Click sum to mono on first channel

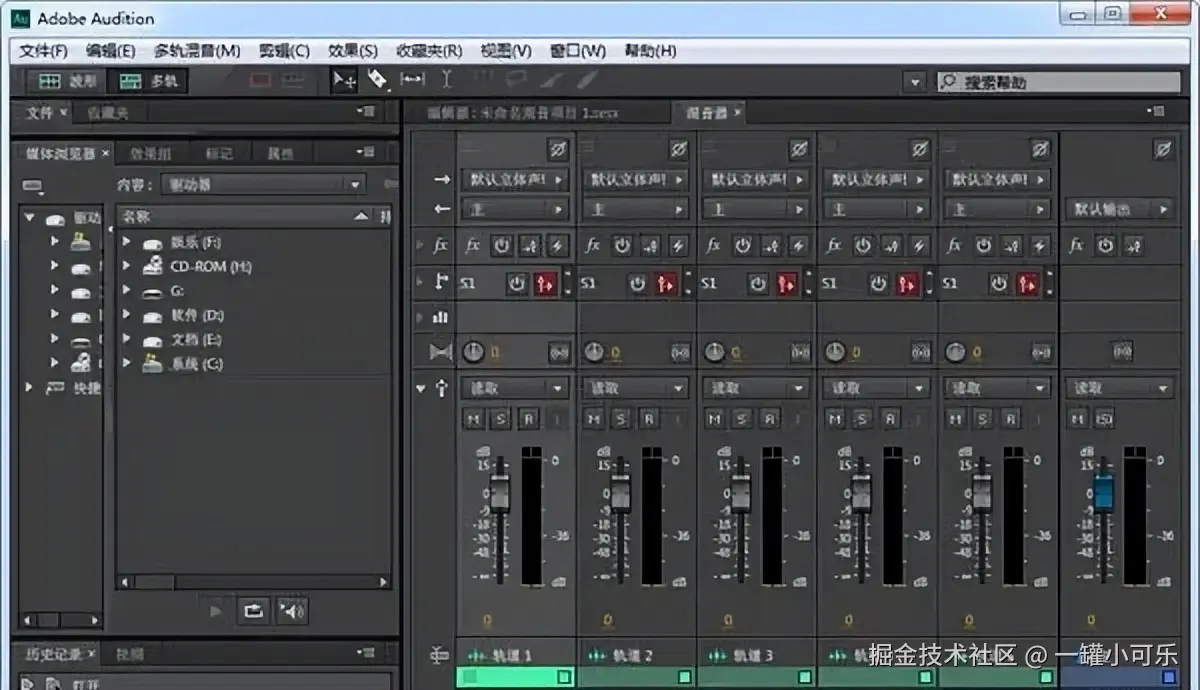(559, 352)
